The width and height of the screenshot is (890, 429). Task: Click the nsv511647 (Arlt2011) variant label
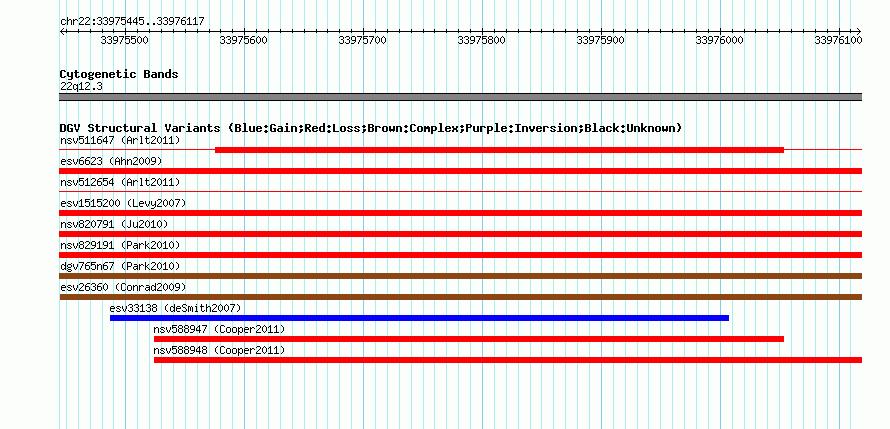click(x=120, y=140)
